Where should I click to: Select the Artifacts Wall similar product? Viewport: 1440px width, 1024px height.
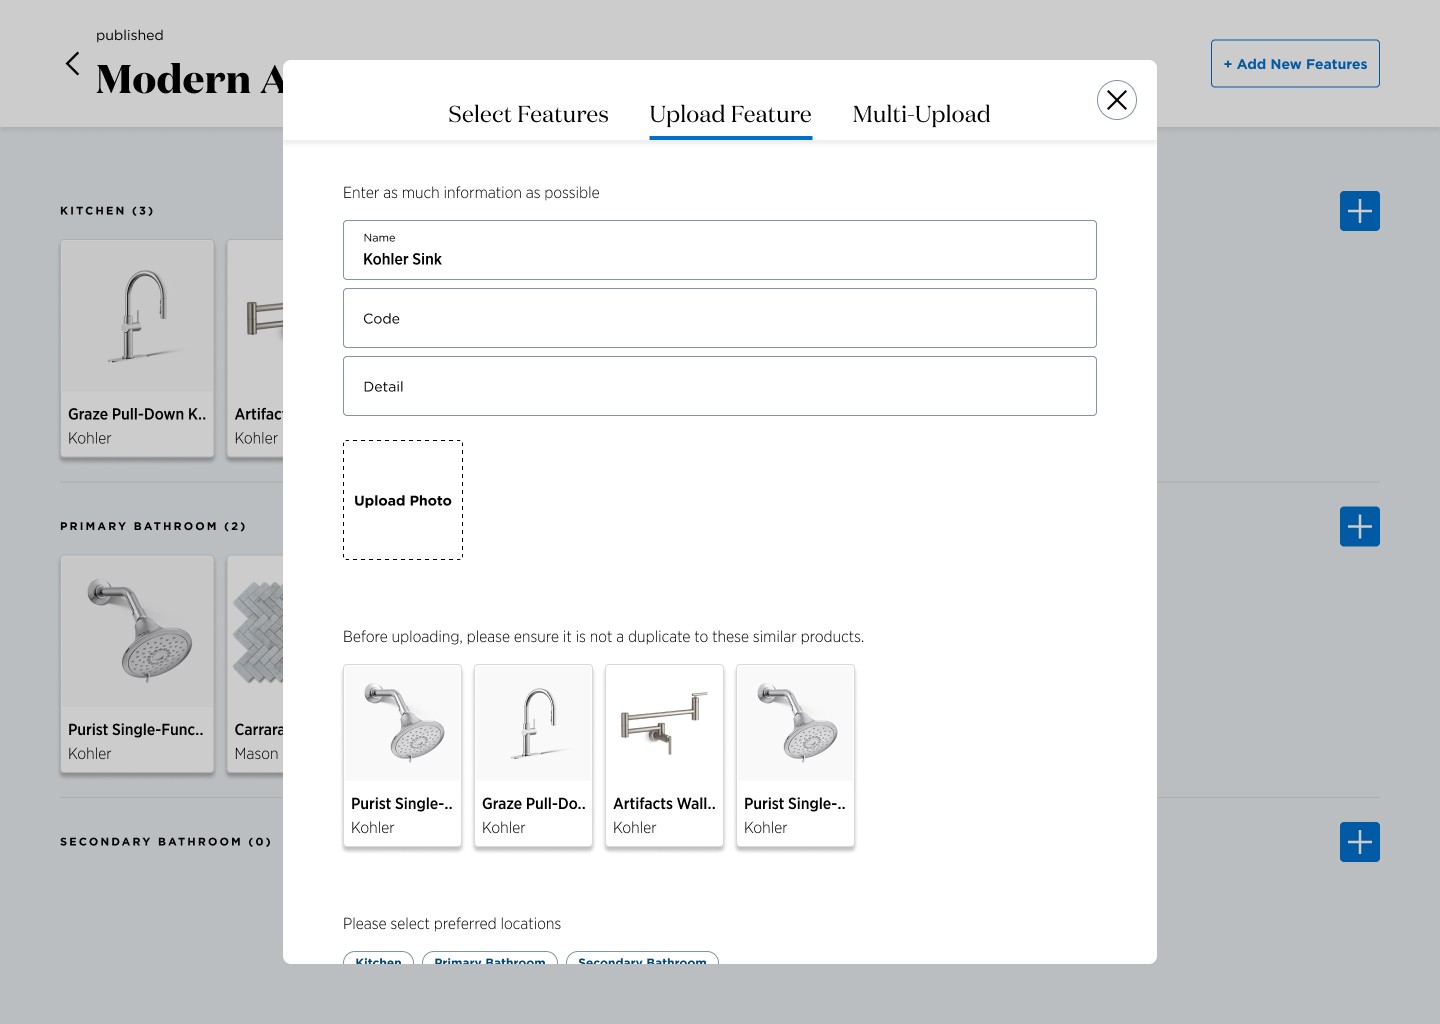664,755
